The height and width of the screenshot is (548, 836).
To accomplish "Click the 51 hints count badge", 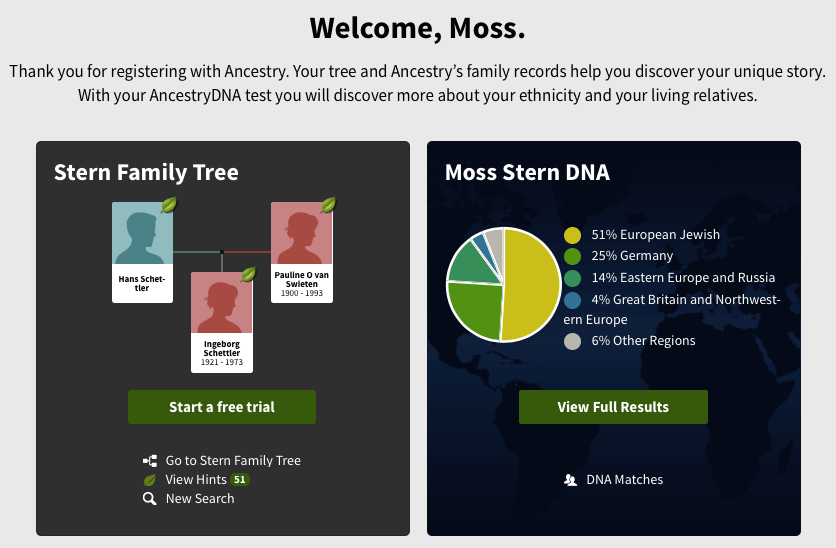I will click(x=239, y=480).
